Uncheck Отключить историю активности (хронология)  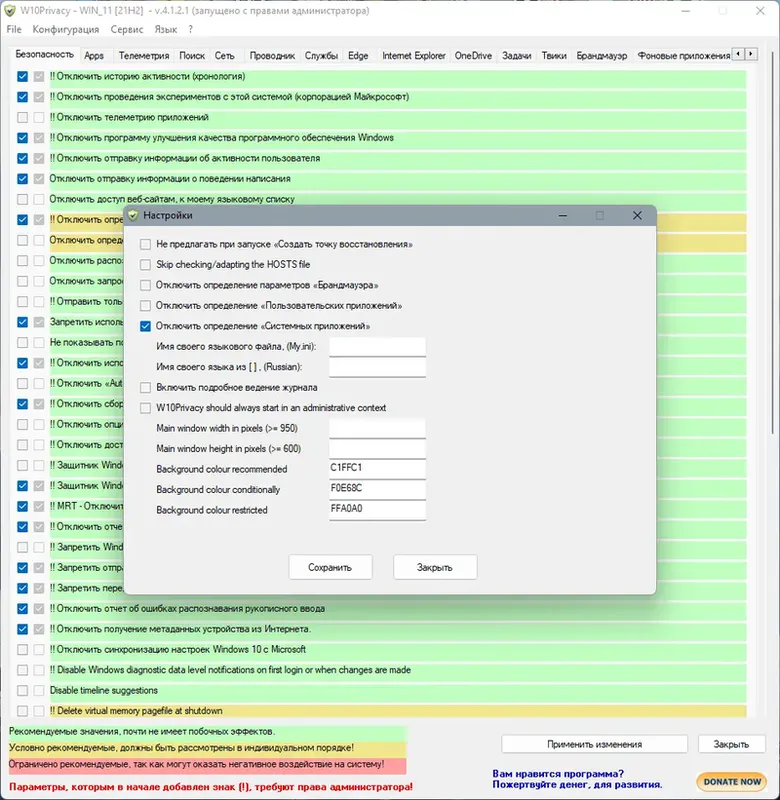pyautogui.click(x=22, y=77)
